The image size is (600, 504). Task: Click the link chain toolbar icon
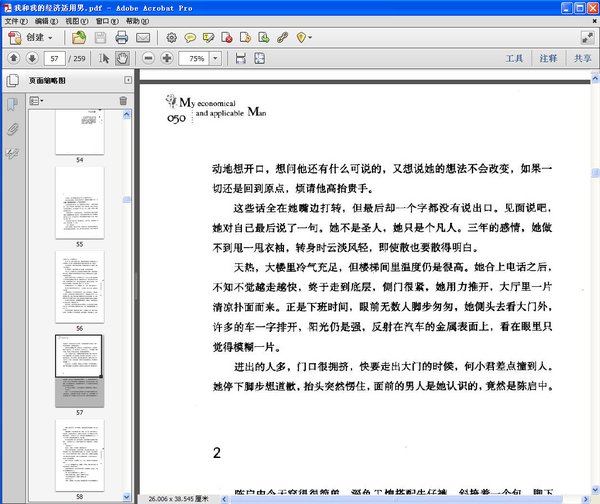pos(282,38)
